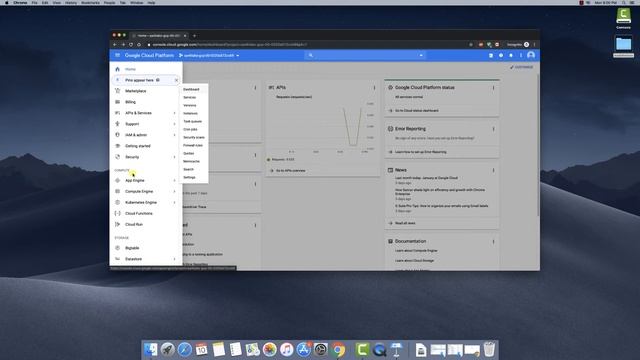640x360 pixels.
Task: Expand Kubernetes Engine submenu arrow
Action: tap(174, 202)
